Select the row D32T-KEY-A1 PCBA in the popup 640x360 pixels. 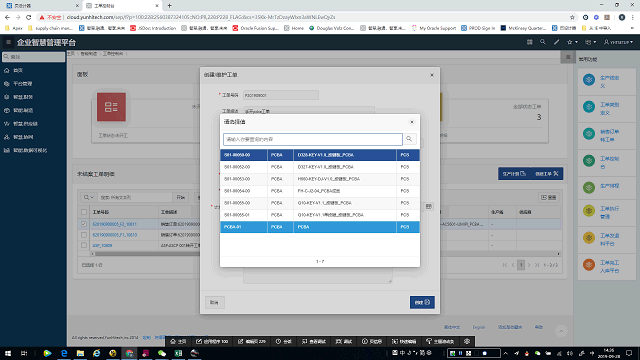point(320,167)
